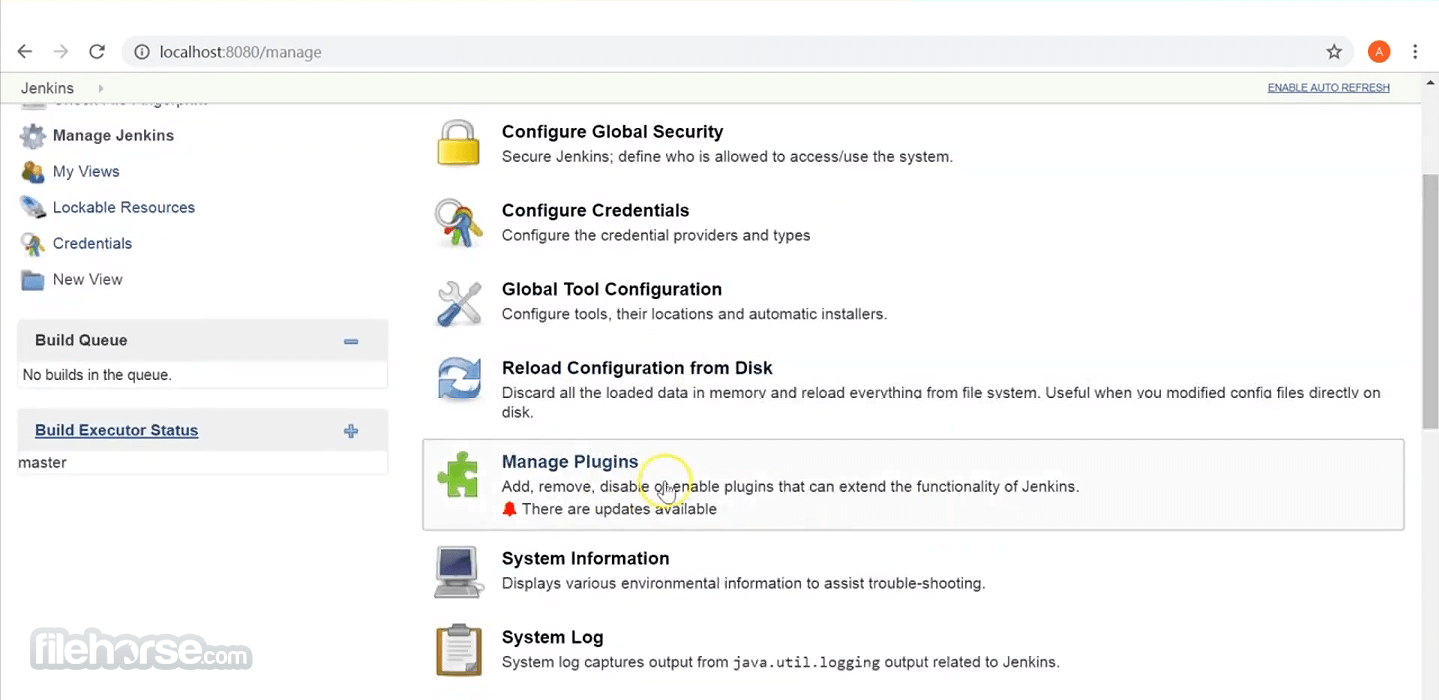
Task: Click the master executor entry
Action: point(43,463)
